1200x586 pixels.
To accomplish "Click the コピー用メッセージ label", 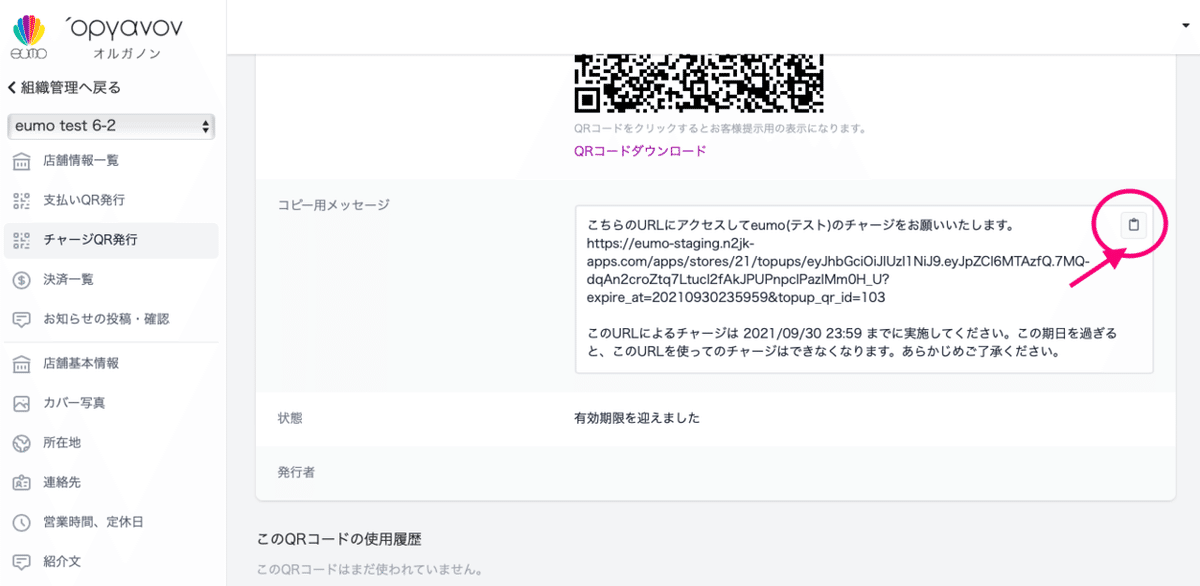I will pos(333,205).
